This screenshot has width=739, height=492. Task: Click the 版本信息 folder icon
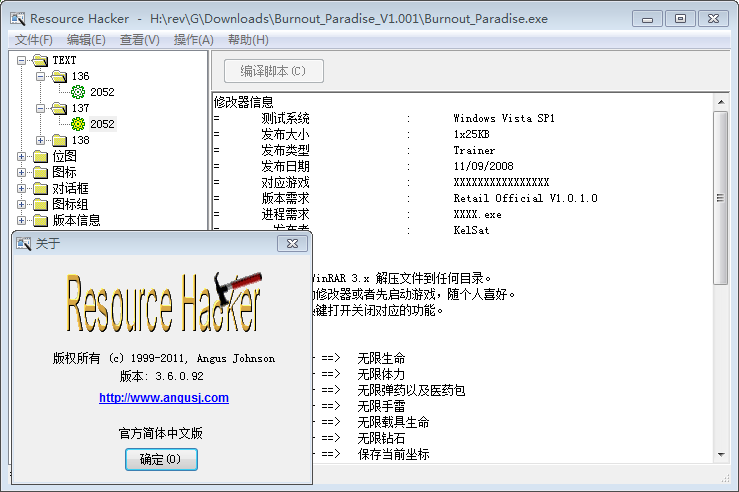[41, 221]
